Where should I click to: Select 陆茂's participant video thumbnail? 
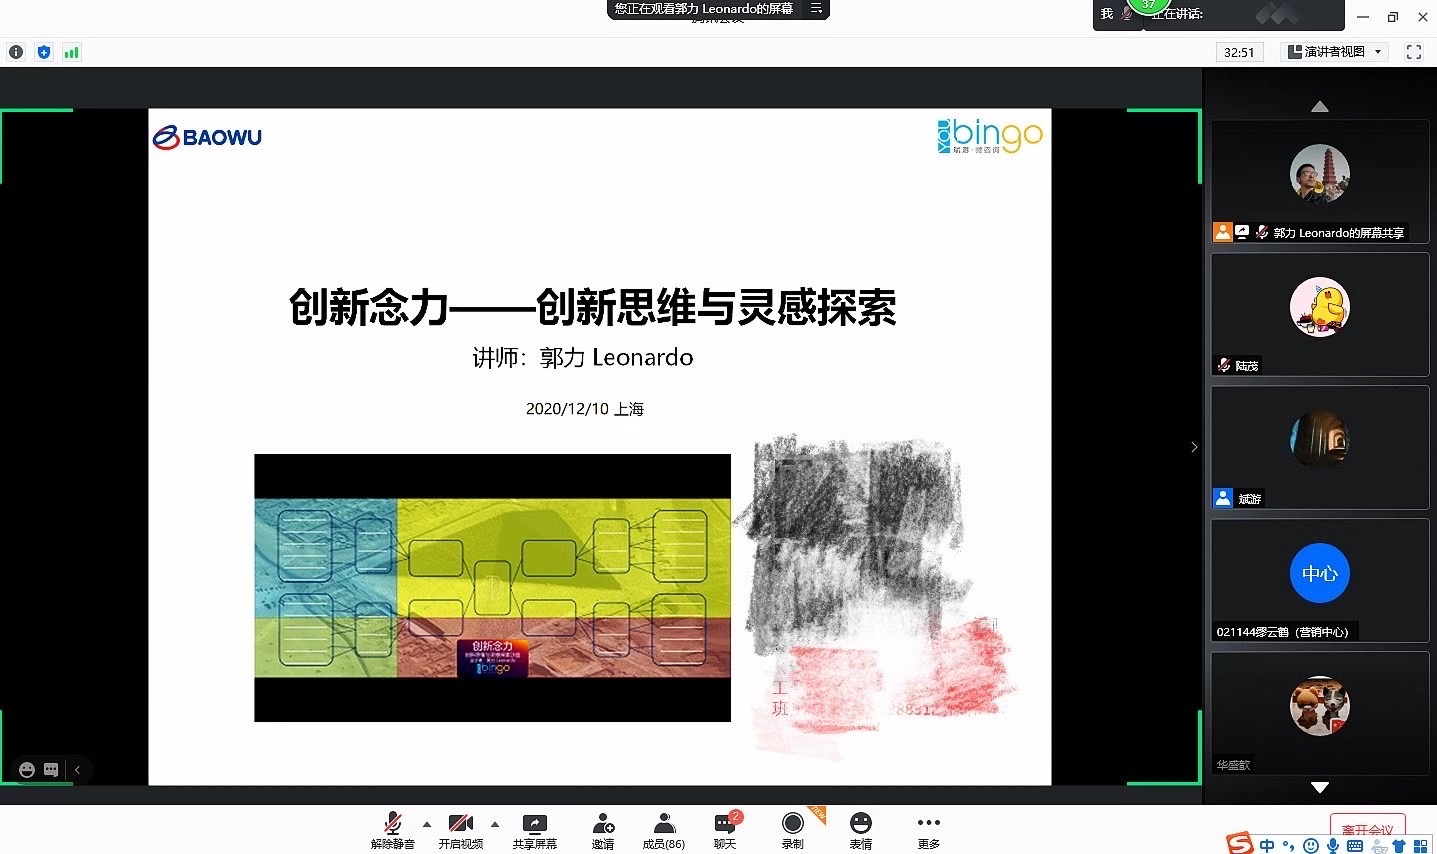tap(1319, 314)
